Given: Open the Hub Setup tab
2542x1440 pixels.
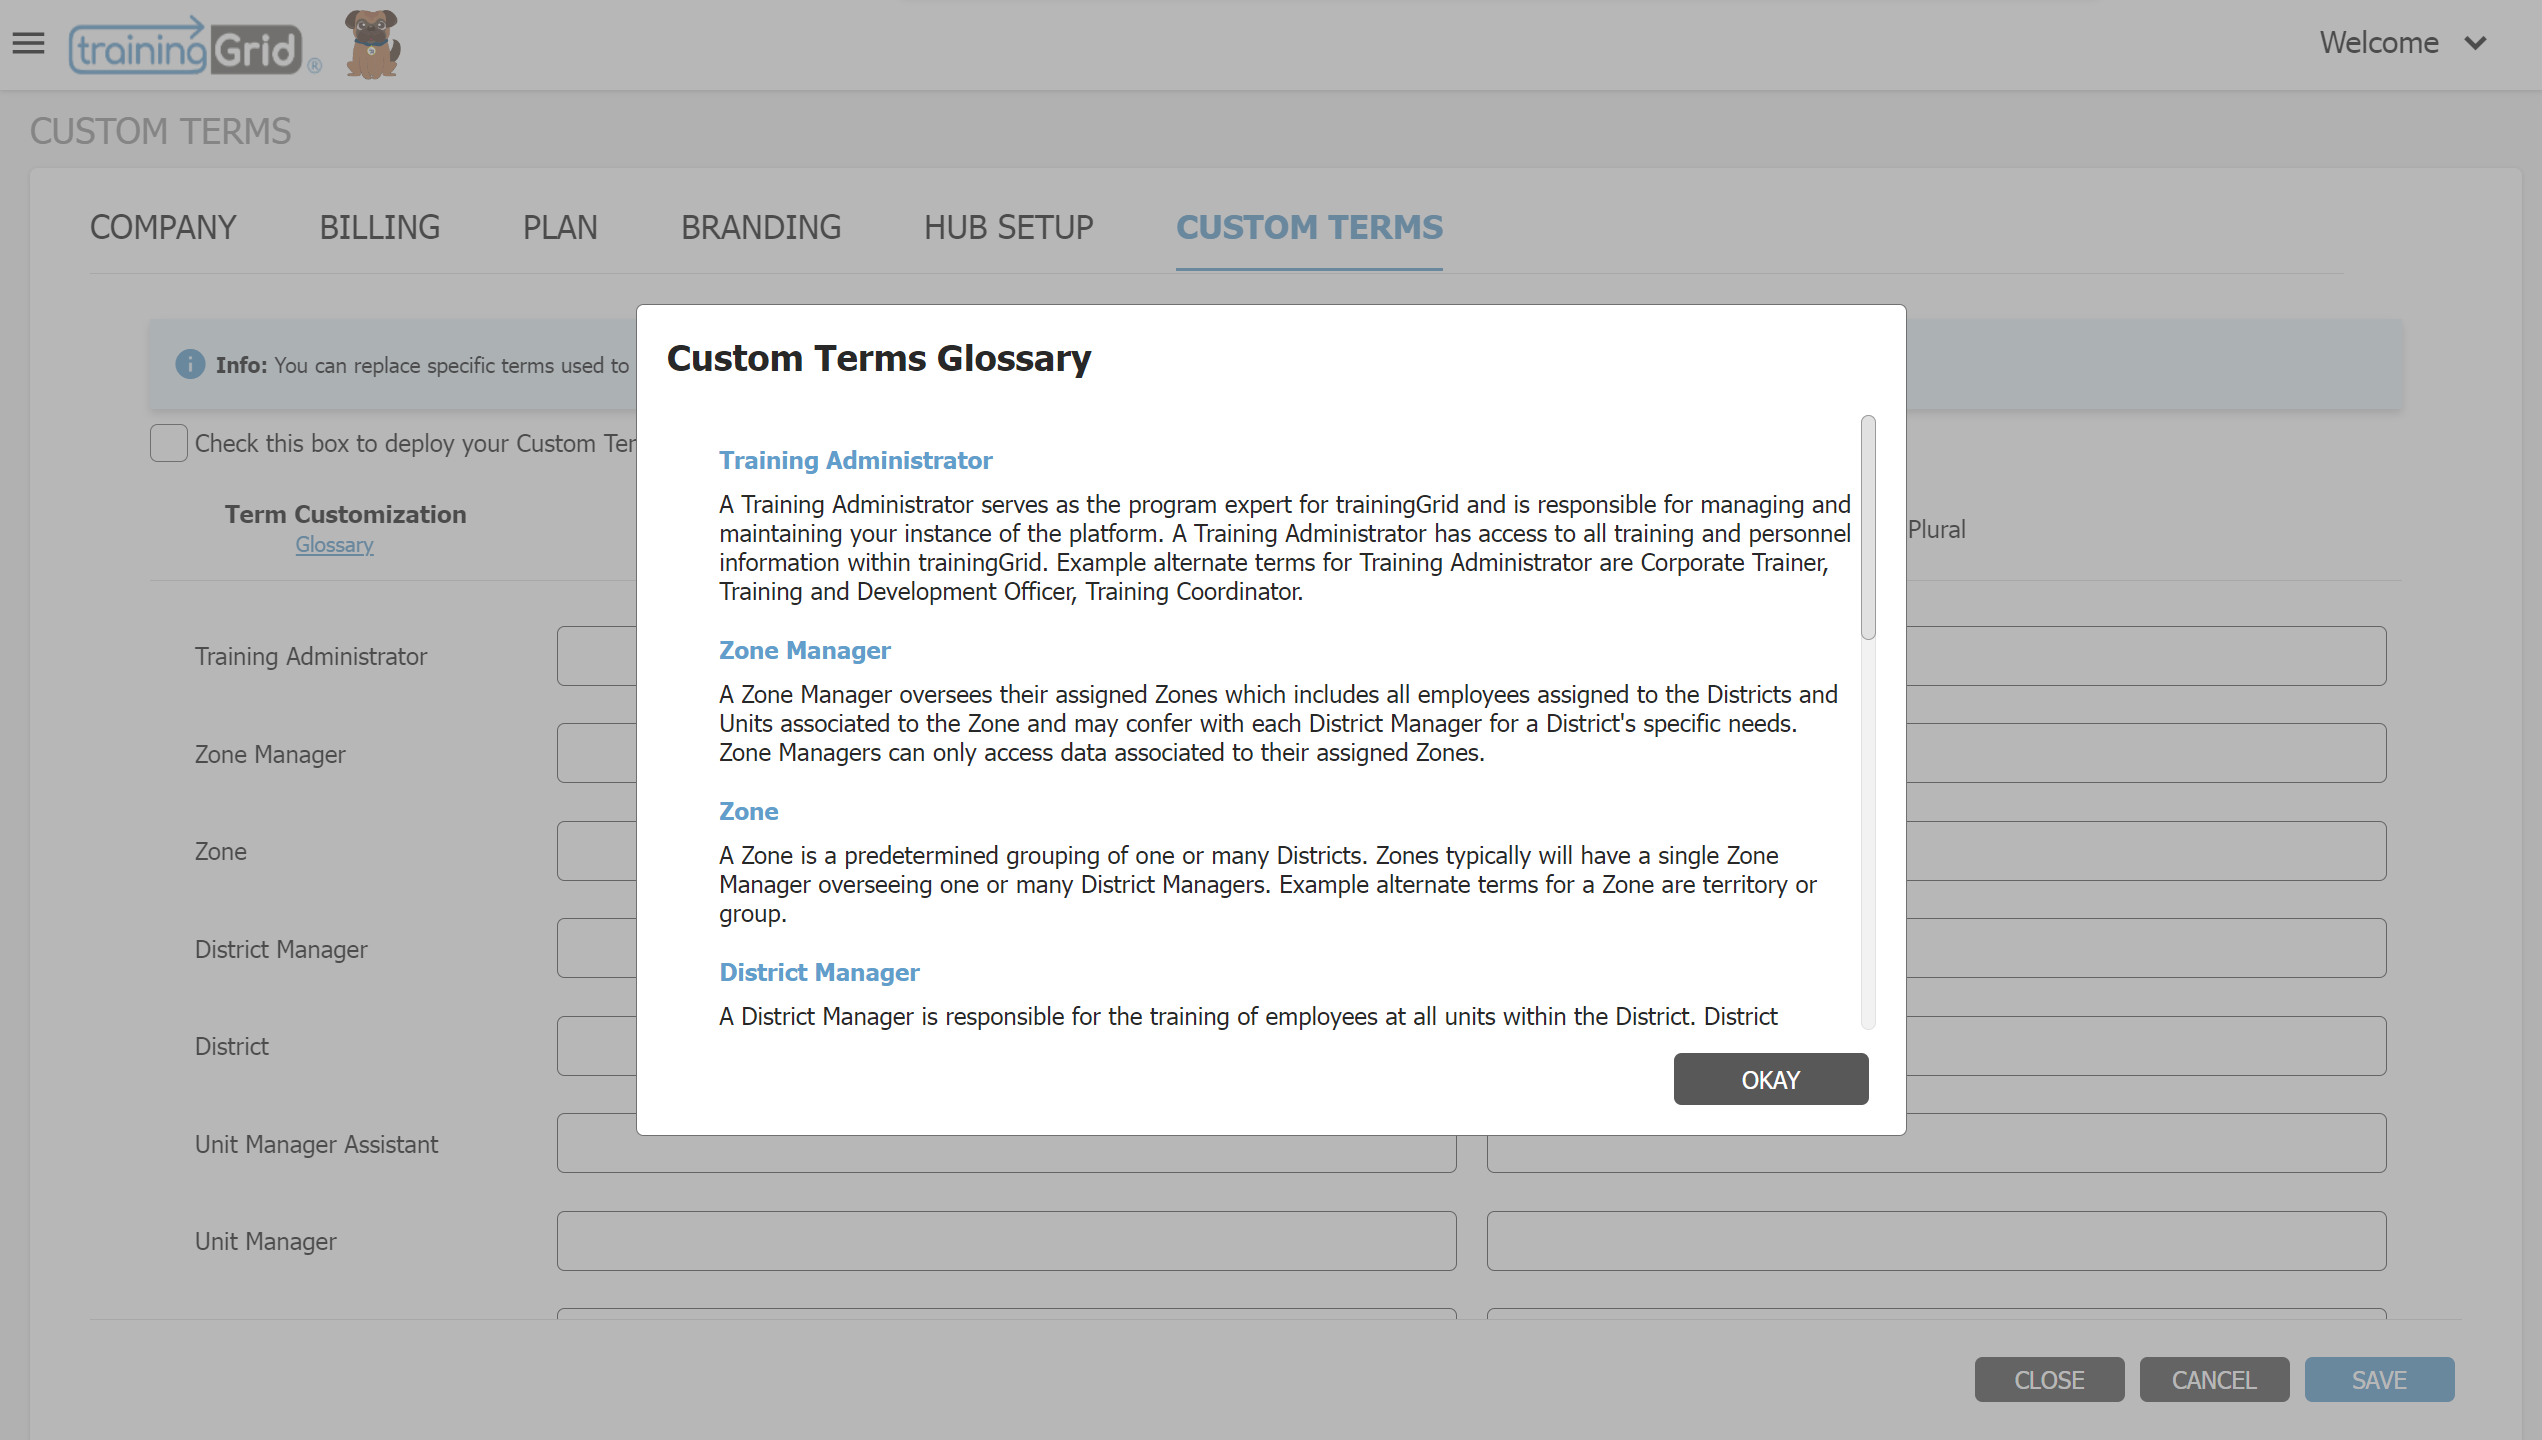Looking at the screenshot, I should pyautogui.click(x=1008, y=228).
